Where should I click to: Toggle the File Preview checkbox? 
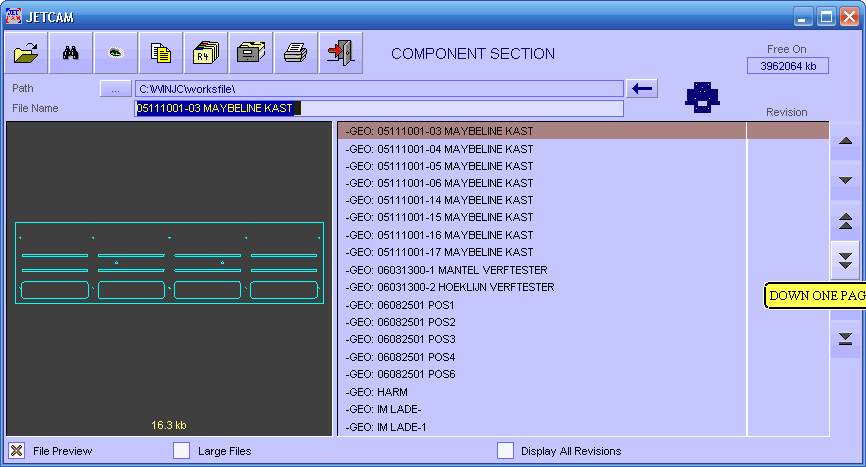pyautogui.click(x=17, y=450)
